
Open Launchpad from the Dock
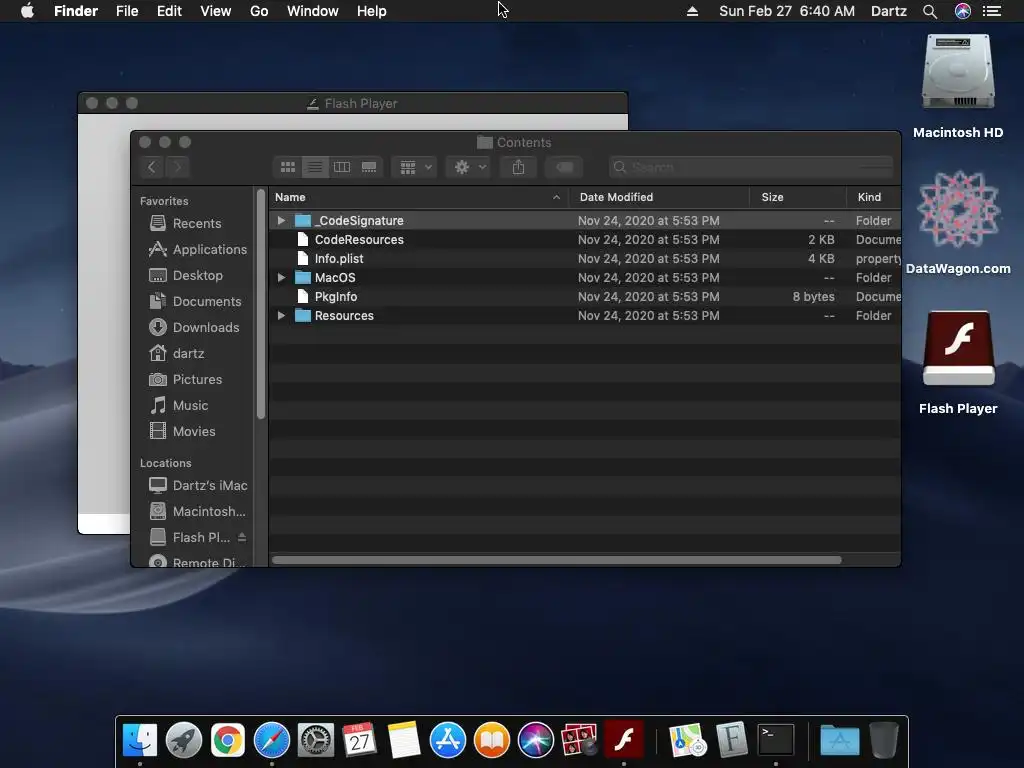click(184, 741)
